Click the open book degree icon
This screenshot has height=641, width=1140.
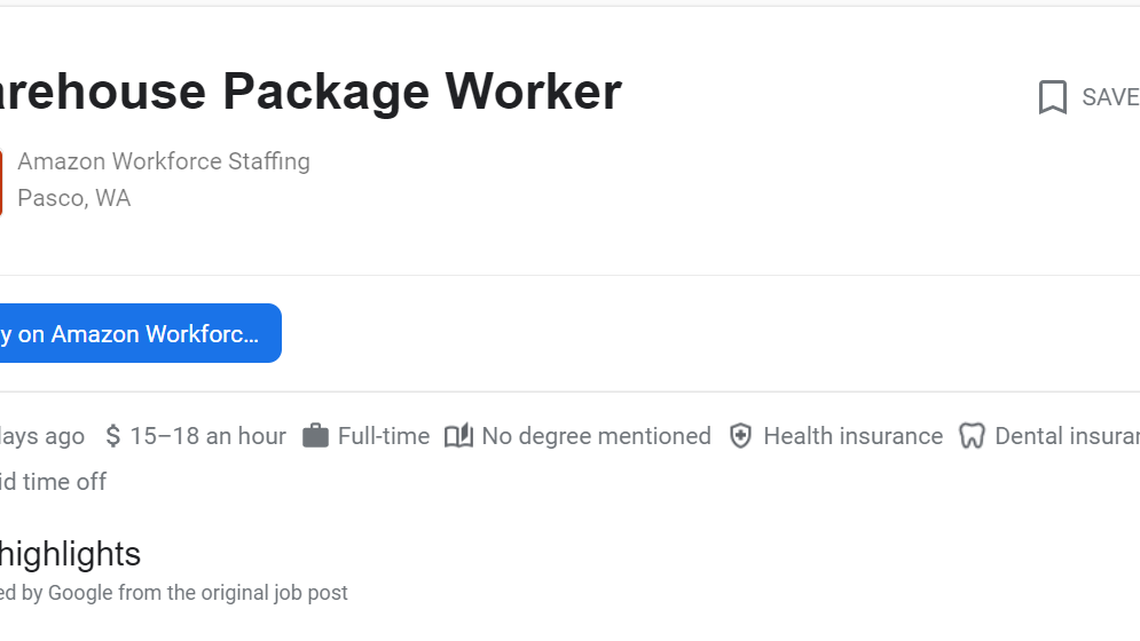(460, 435)
